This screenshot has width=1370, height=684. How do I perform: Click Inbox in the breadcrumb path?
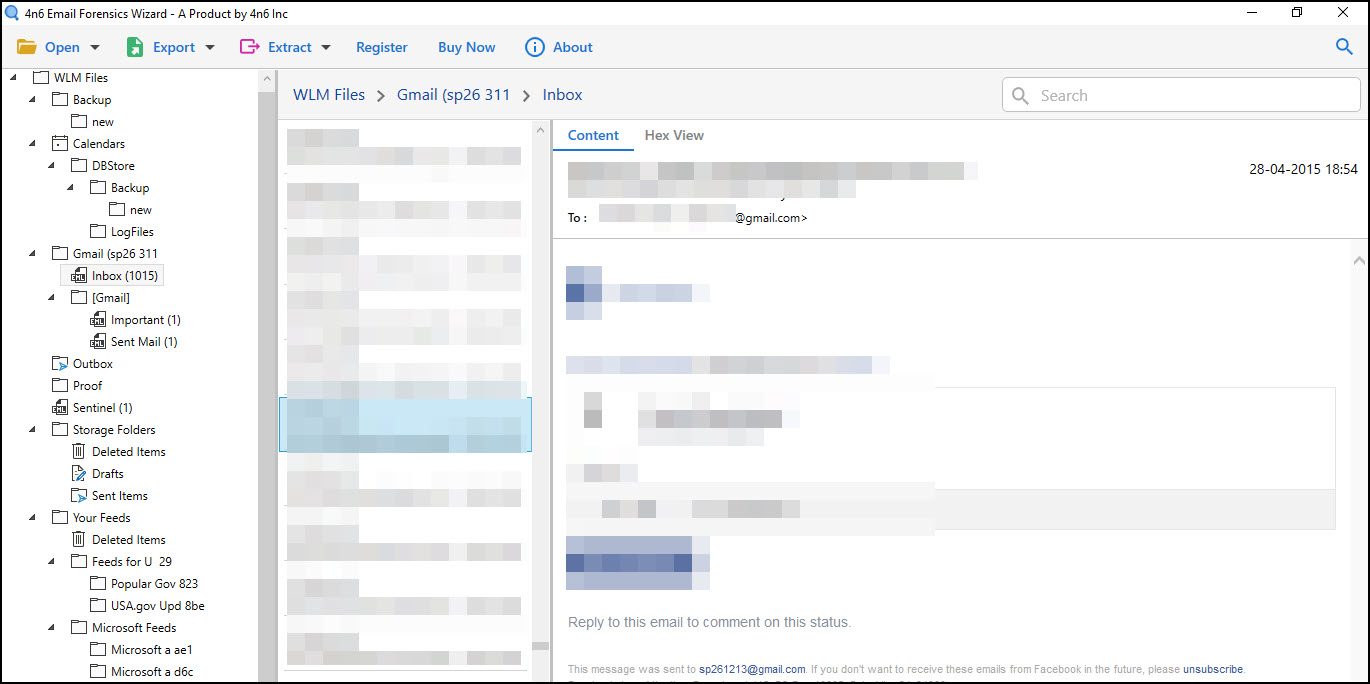pyautogui.click(x=562, y=95)
